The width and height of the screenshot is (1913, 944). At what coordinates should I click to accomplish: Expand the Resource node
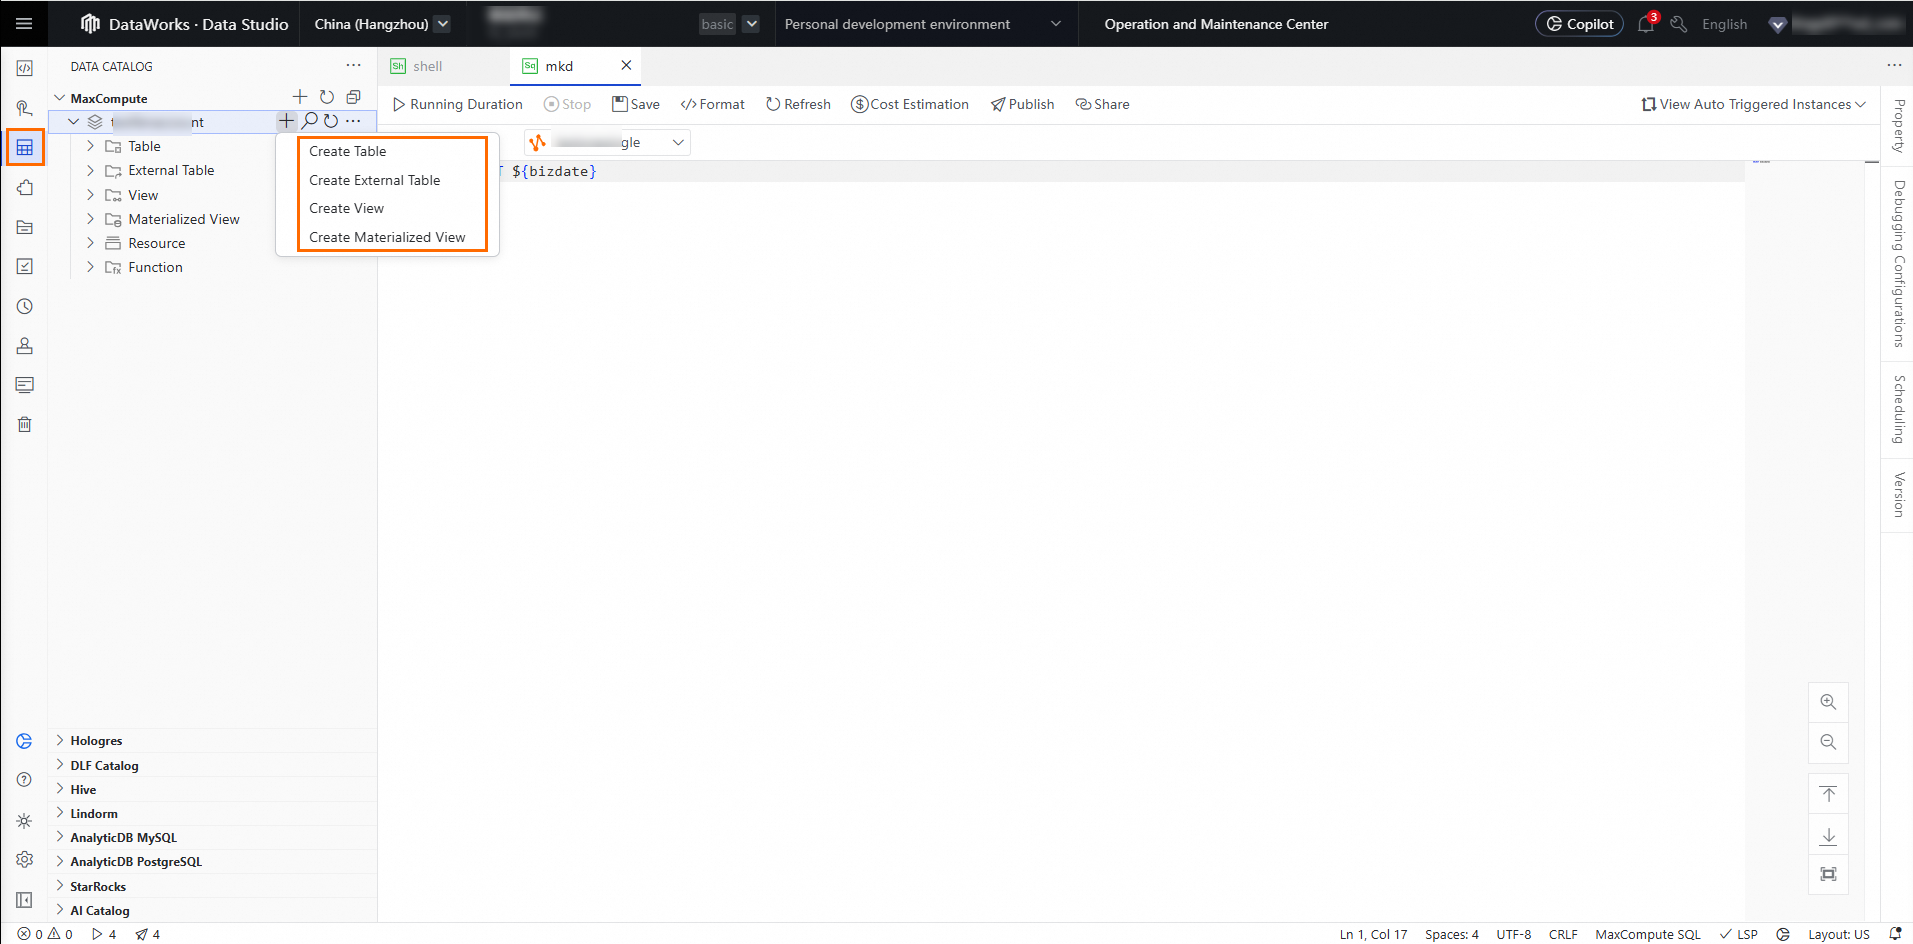coord(90,243)
